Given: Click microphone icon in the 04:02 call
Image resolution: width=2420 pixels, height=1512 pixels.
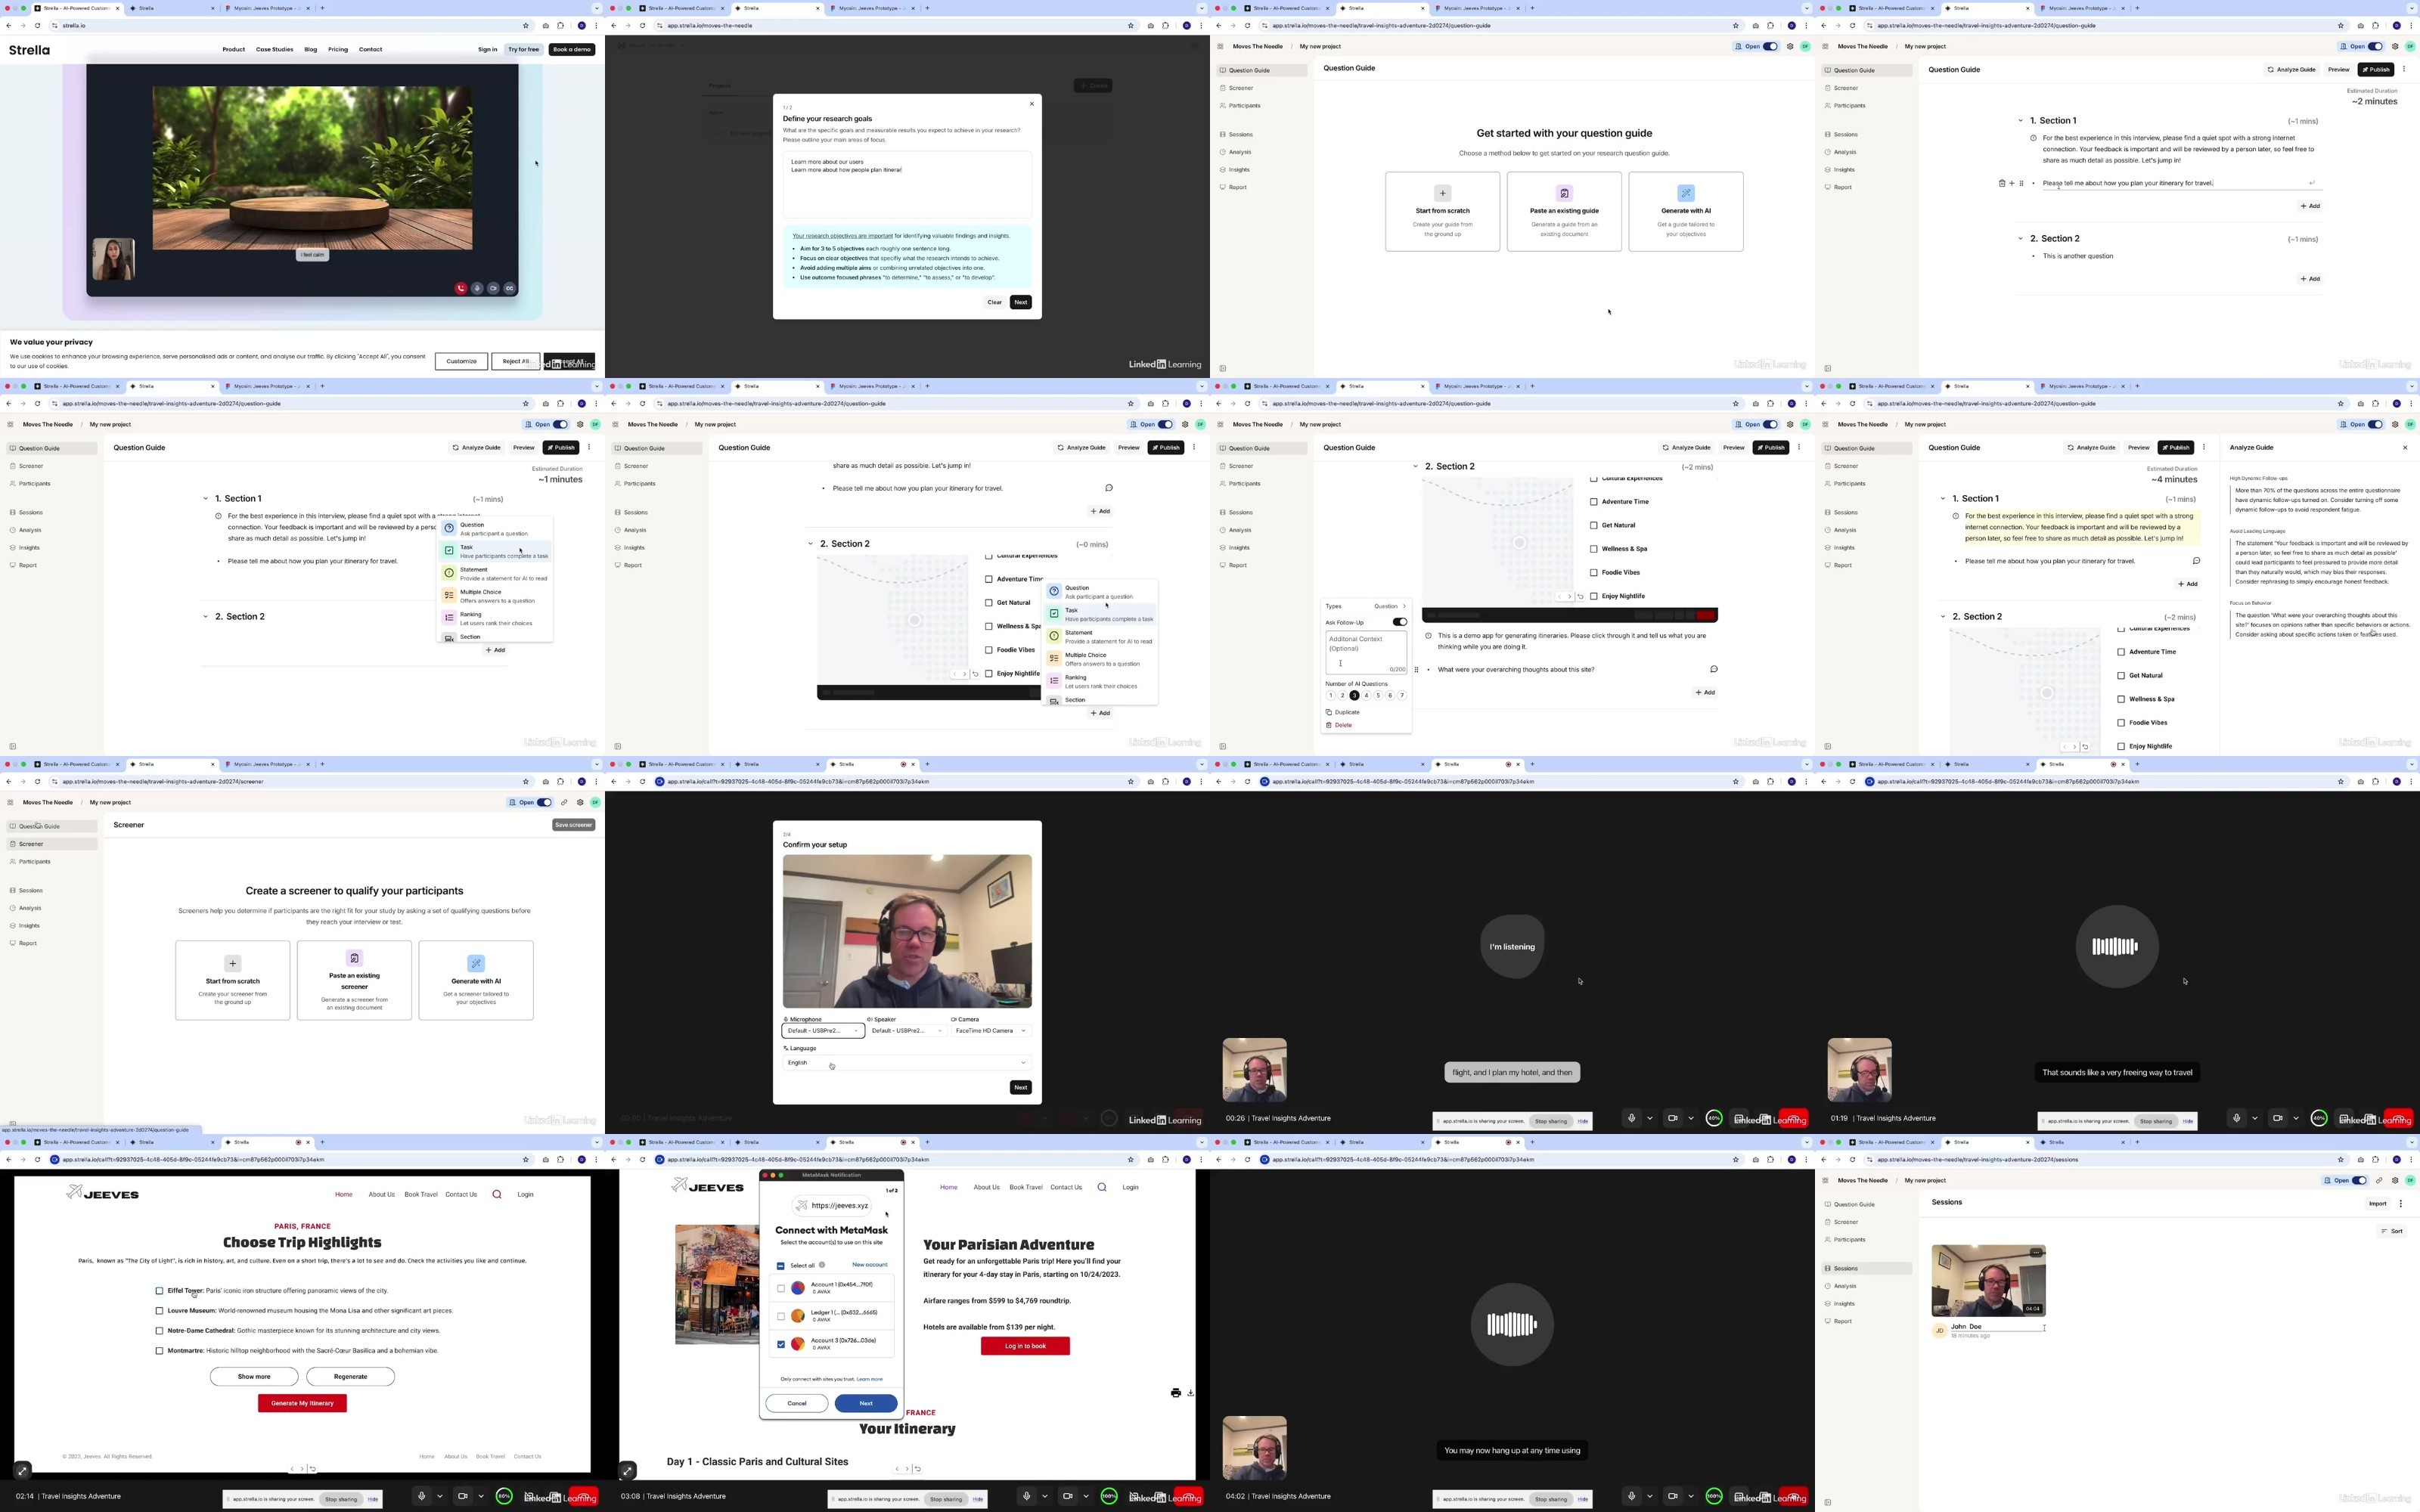Looking at the screenshot, I should (x=1631, y=1496).
